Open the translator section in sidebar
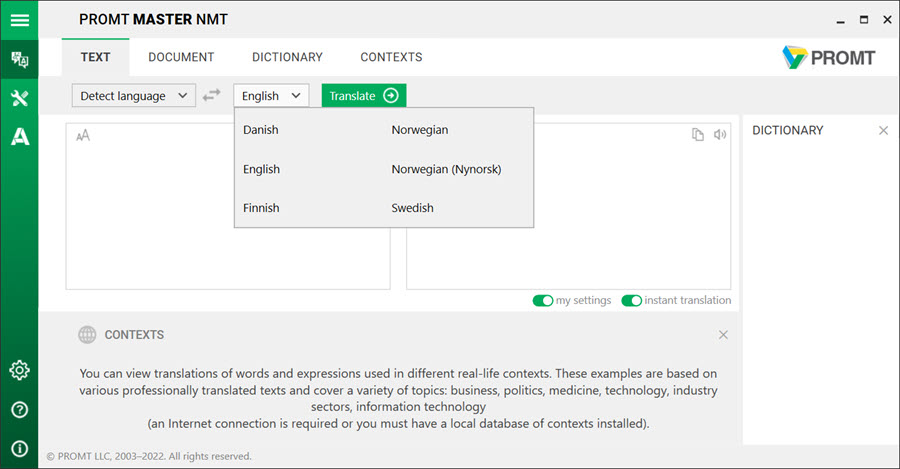Viewport: 900px width, 469px height. click(20, 59)
